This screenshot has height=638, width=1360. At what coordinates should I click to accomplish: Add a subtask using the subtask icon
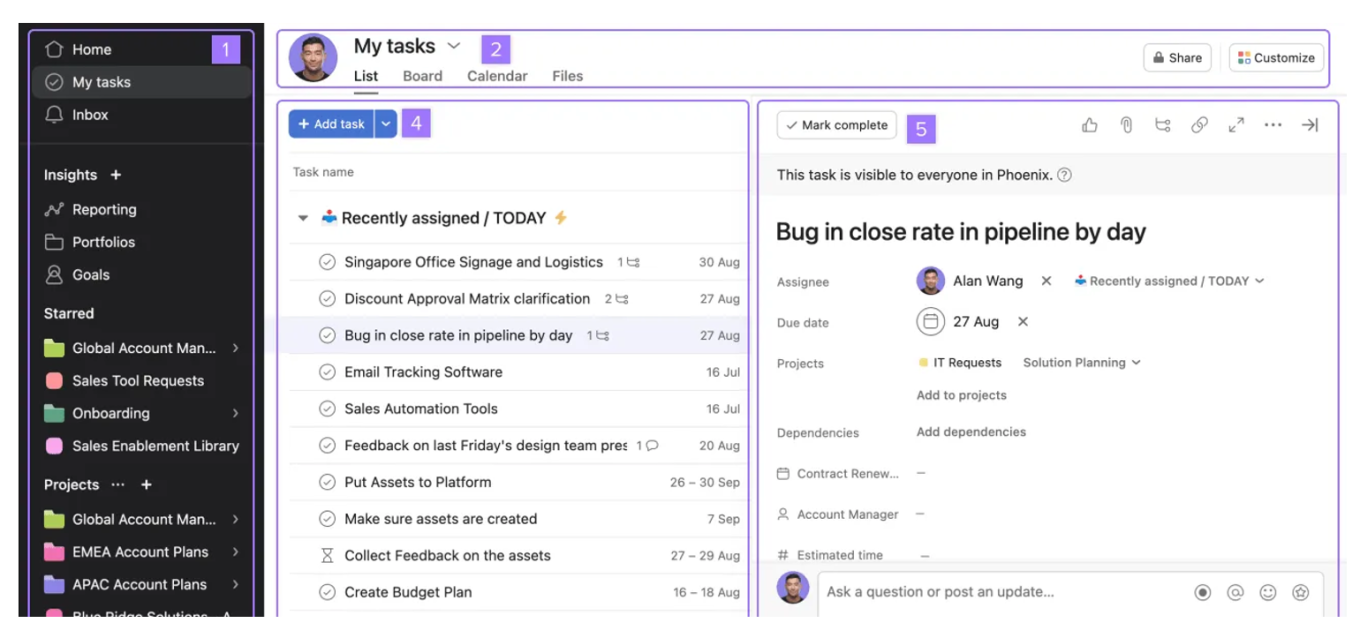(x=1163, y=124)
